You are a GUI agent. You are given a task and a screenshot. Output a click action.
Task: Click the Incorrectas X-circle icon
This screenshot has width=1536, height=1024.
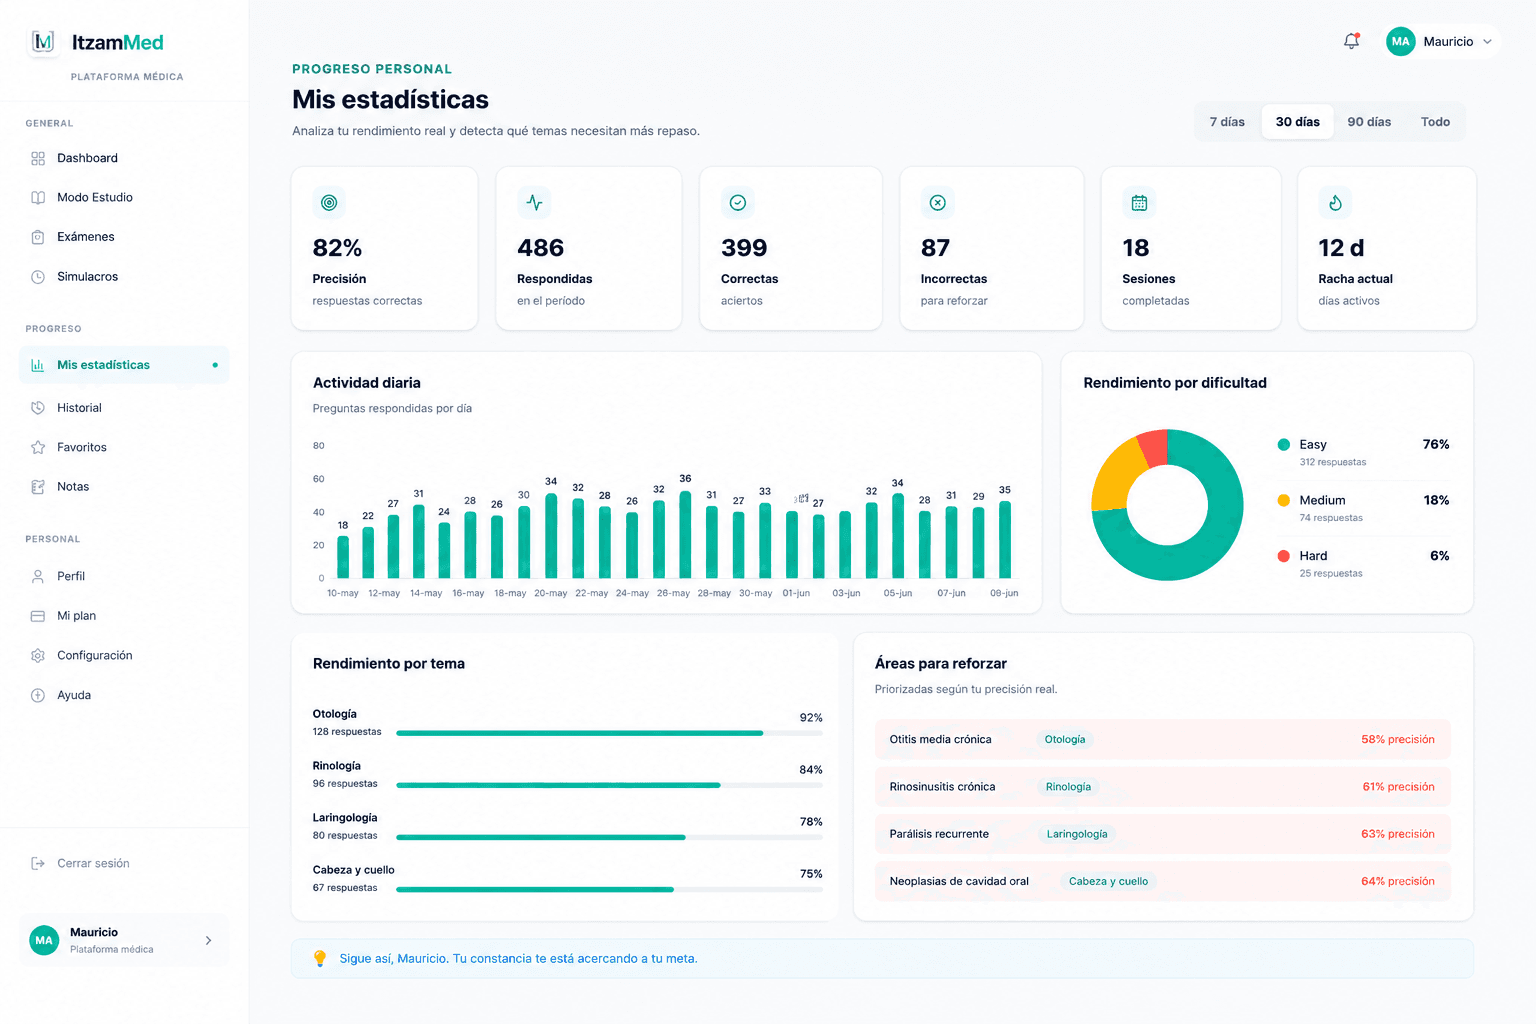938,203
